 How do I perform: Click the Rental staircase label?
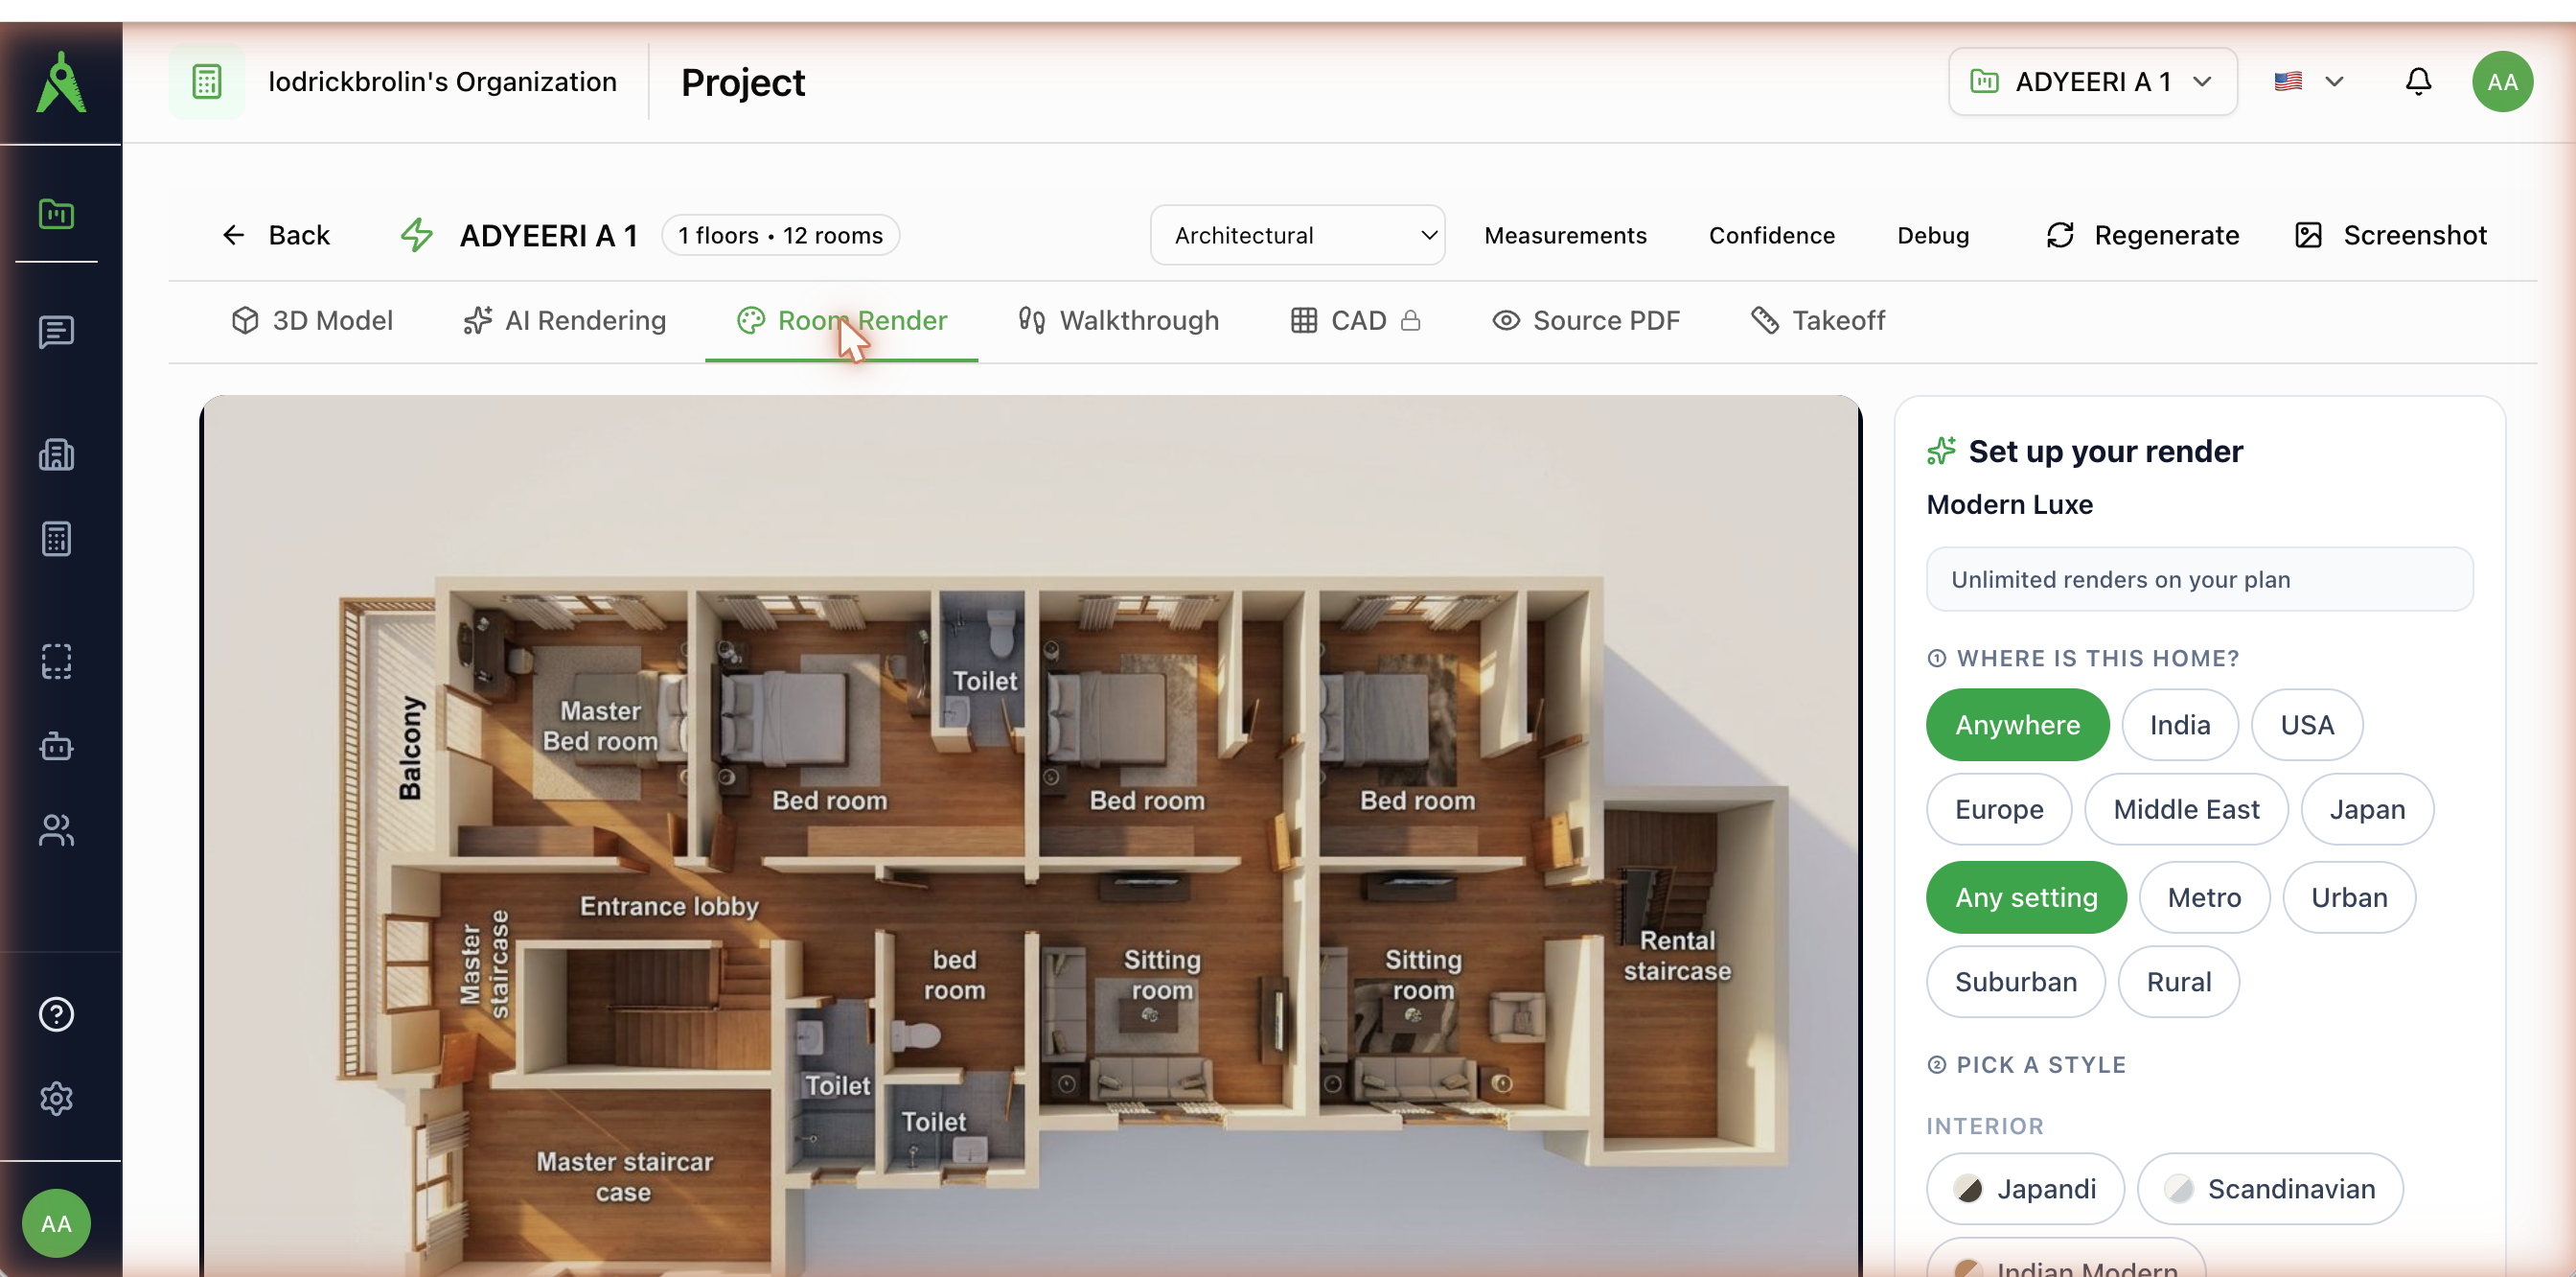click(x=1677, y=955)
